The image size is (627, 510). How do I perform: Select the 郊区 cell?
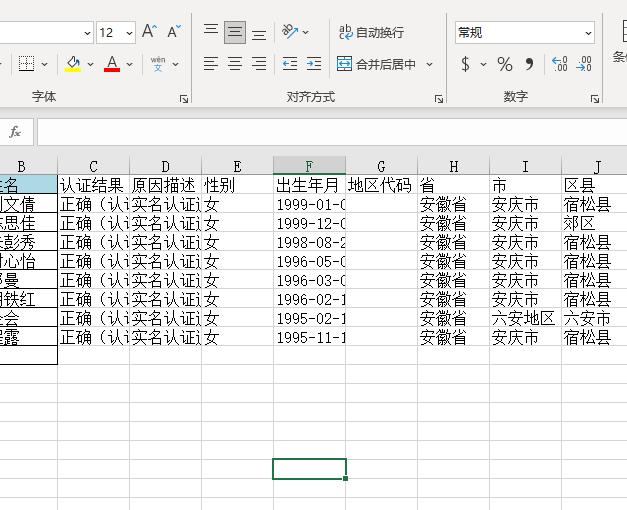coord(594,223)
